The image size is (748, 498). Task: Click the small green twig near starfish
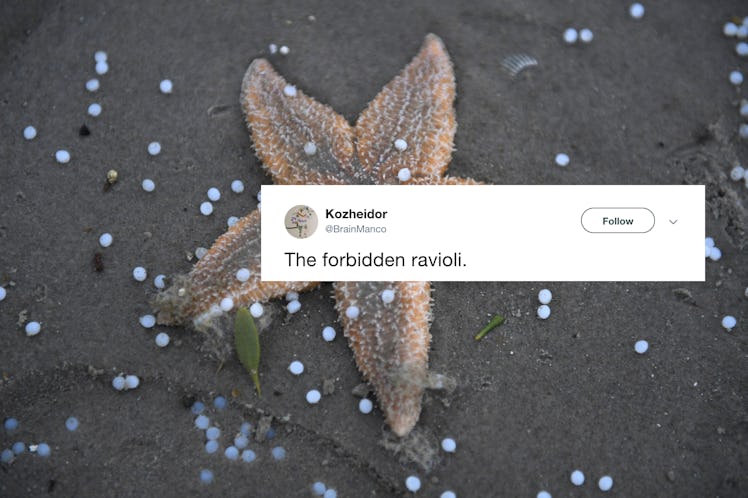coord(489,328)
